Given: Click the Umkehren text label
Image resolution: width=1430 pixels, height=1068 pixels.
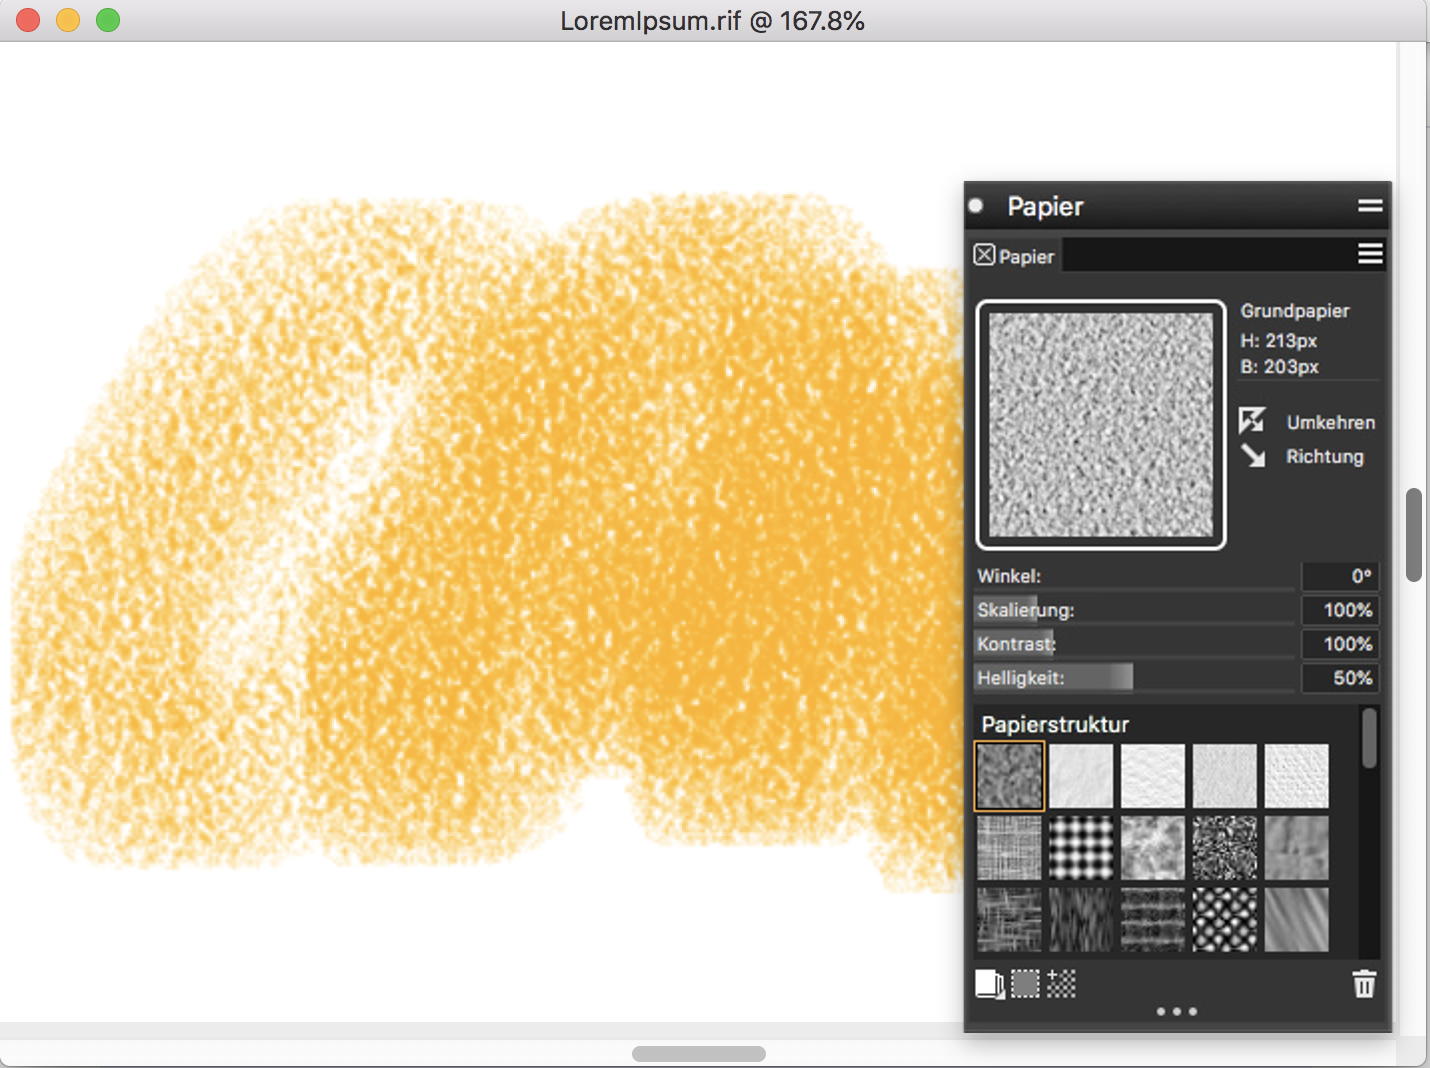Looking at the screenshot, I should (1330, 422).
